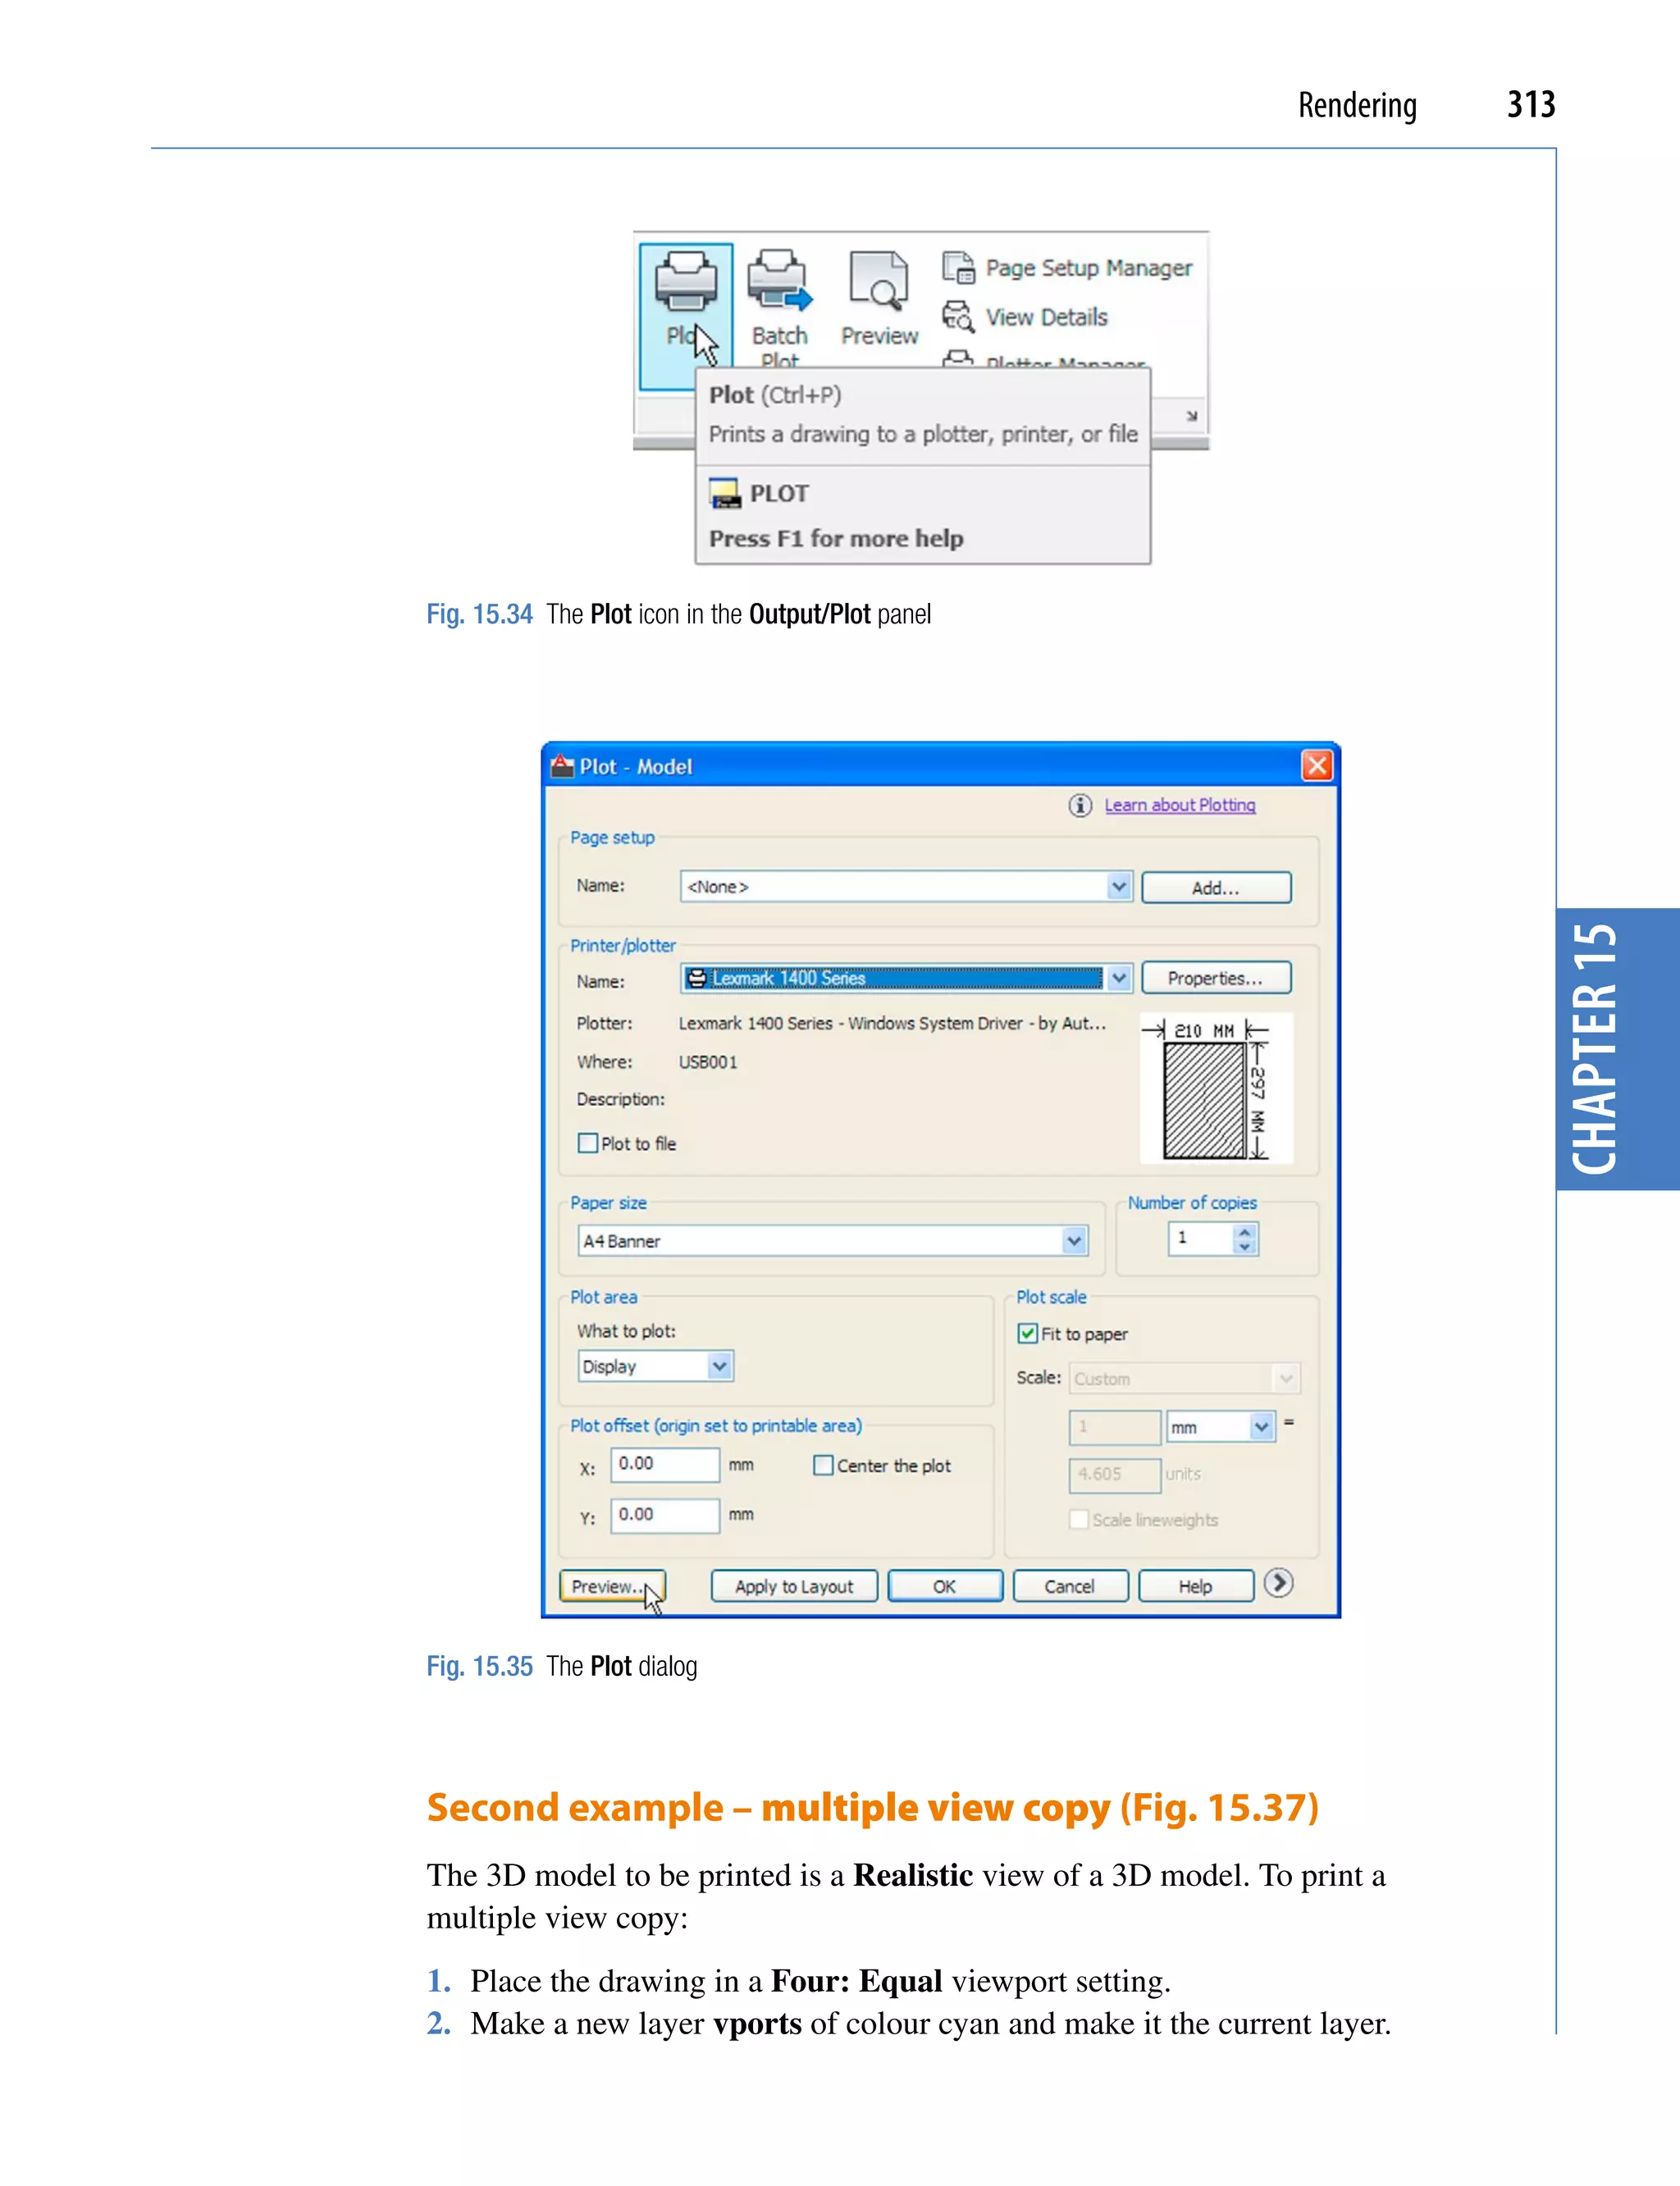Open the Printer/plotter Name dropdown
Viewport: 1680px width, 2186px height.
[906, 978]
